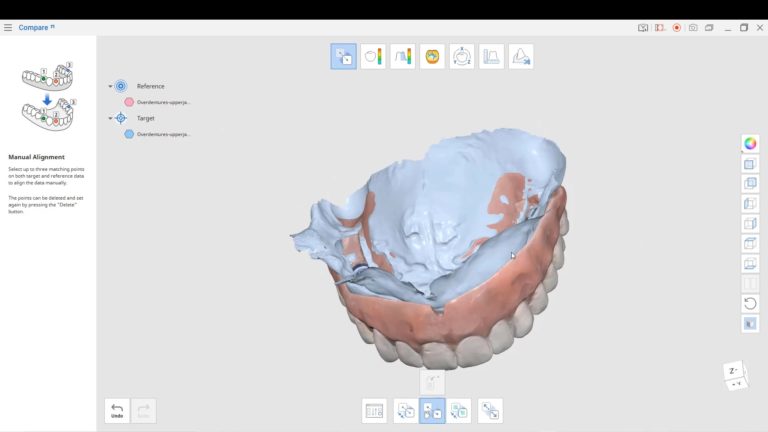Click the greyed split view icon
The width and height of the screenshot is (768, 432).
point(750,284)
